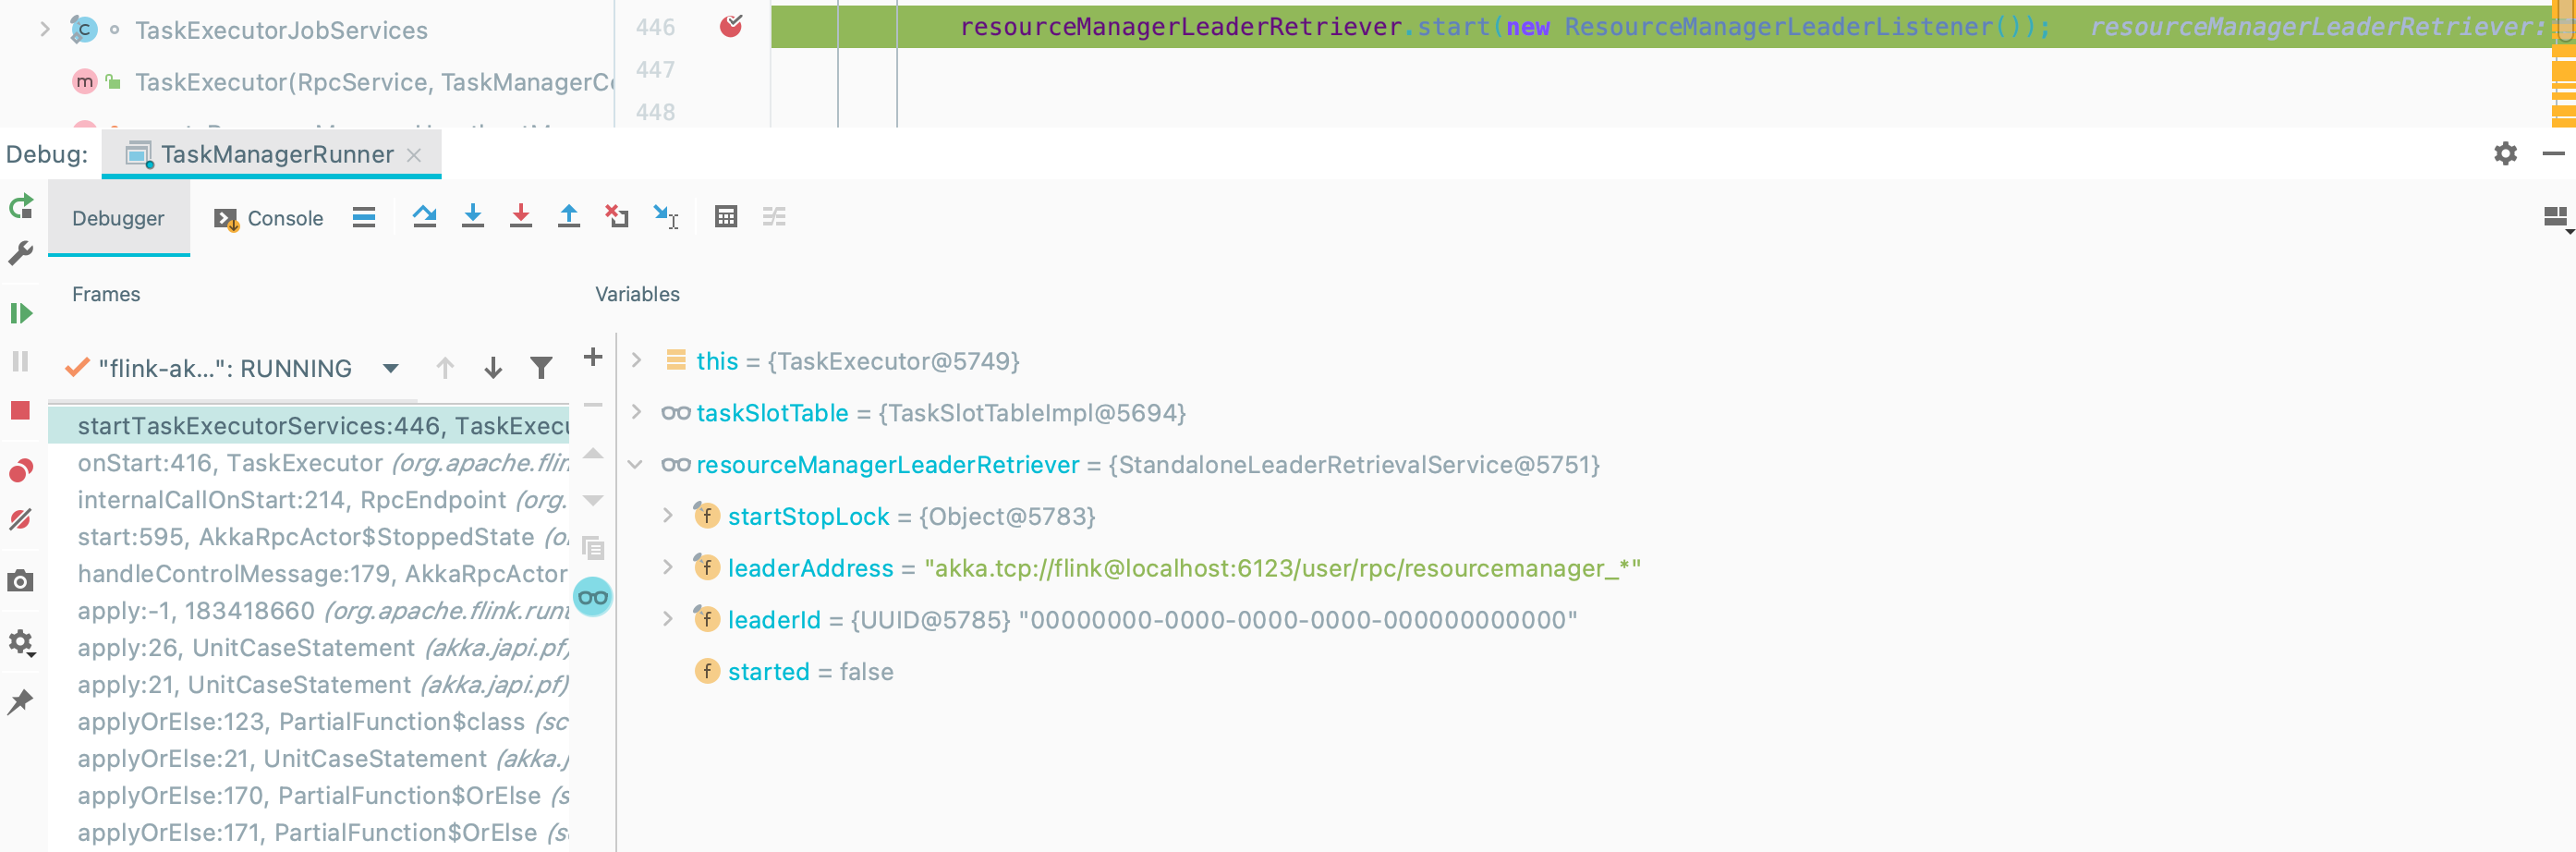Click the camera thread dump icon
2576x852 pixels.
pyautogui.click(x=20, y=581)
